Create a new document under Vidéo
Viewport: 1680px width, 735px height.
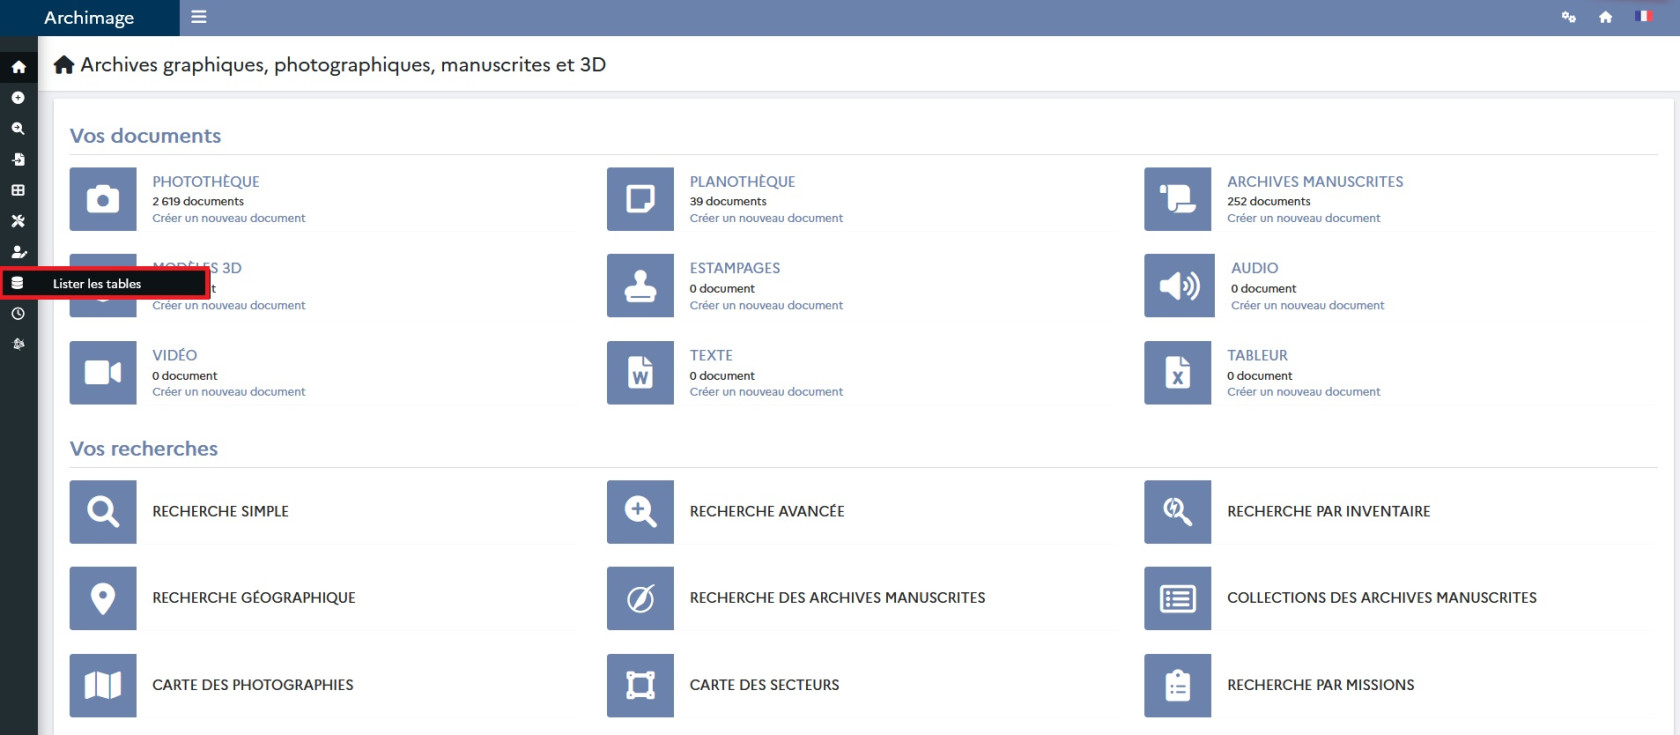229,392
